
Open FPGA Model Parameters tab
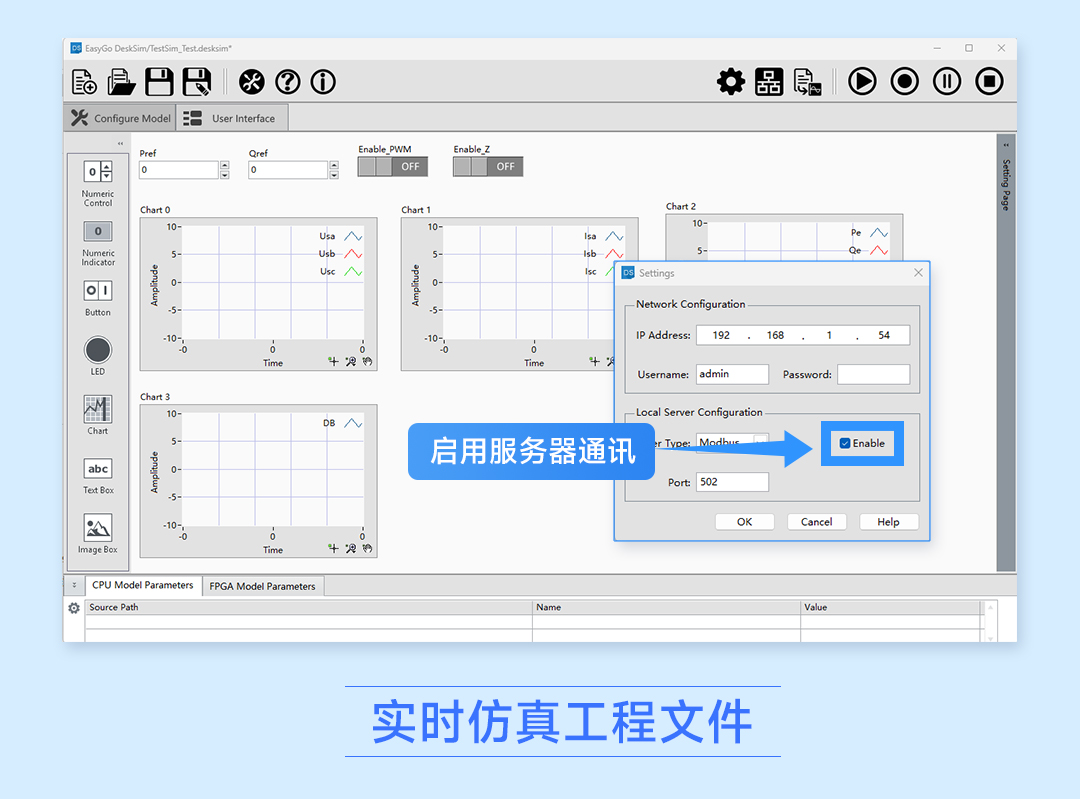(262, 586)
